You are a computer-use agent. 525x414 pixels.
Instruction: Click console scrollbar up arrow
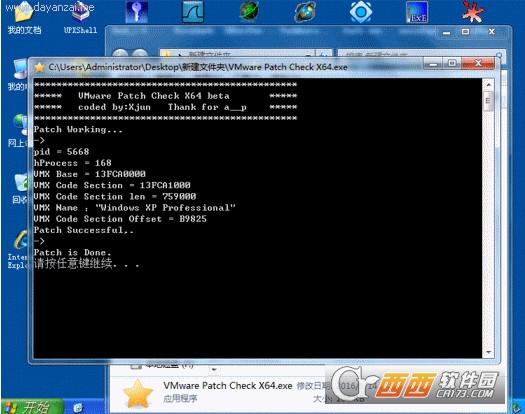[x=489, y=85]
